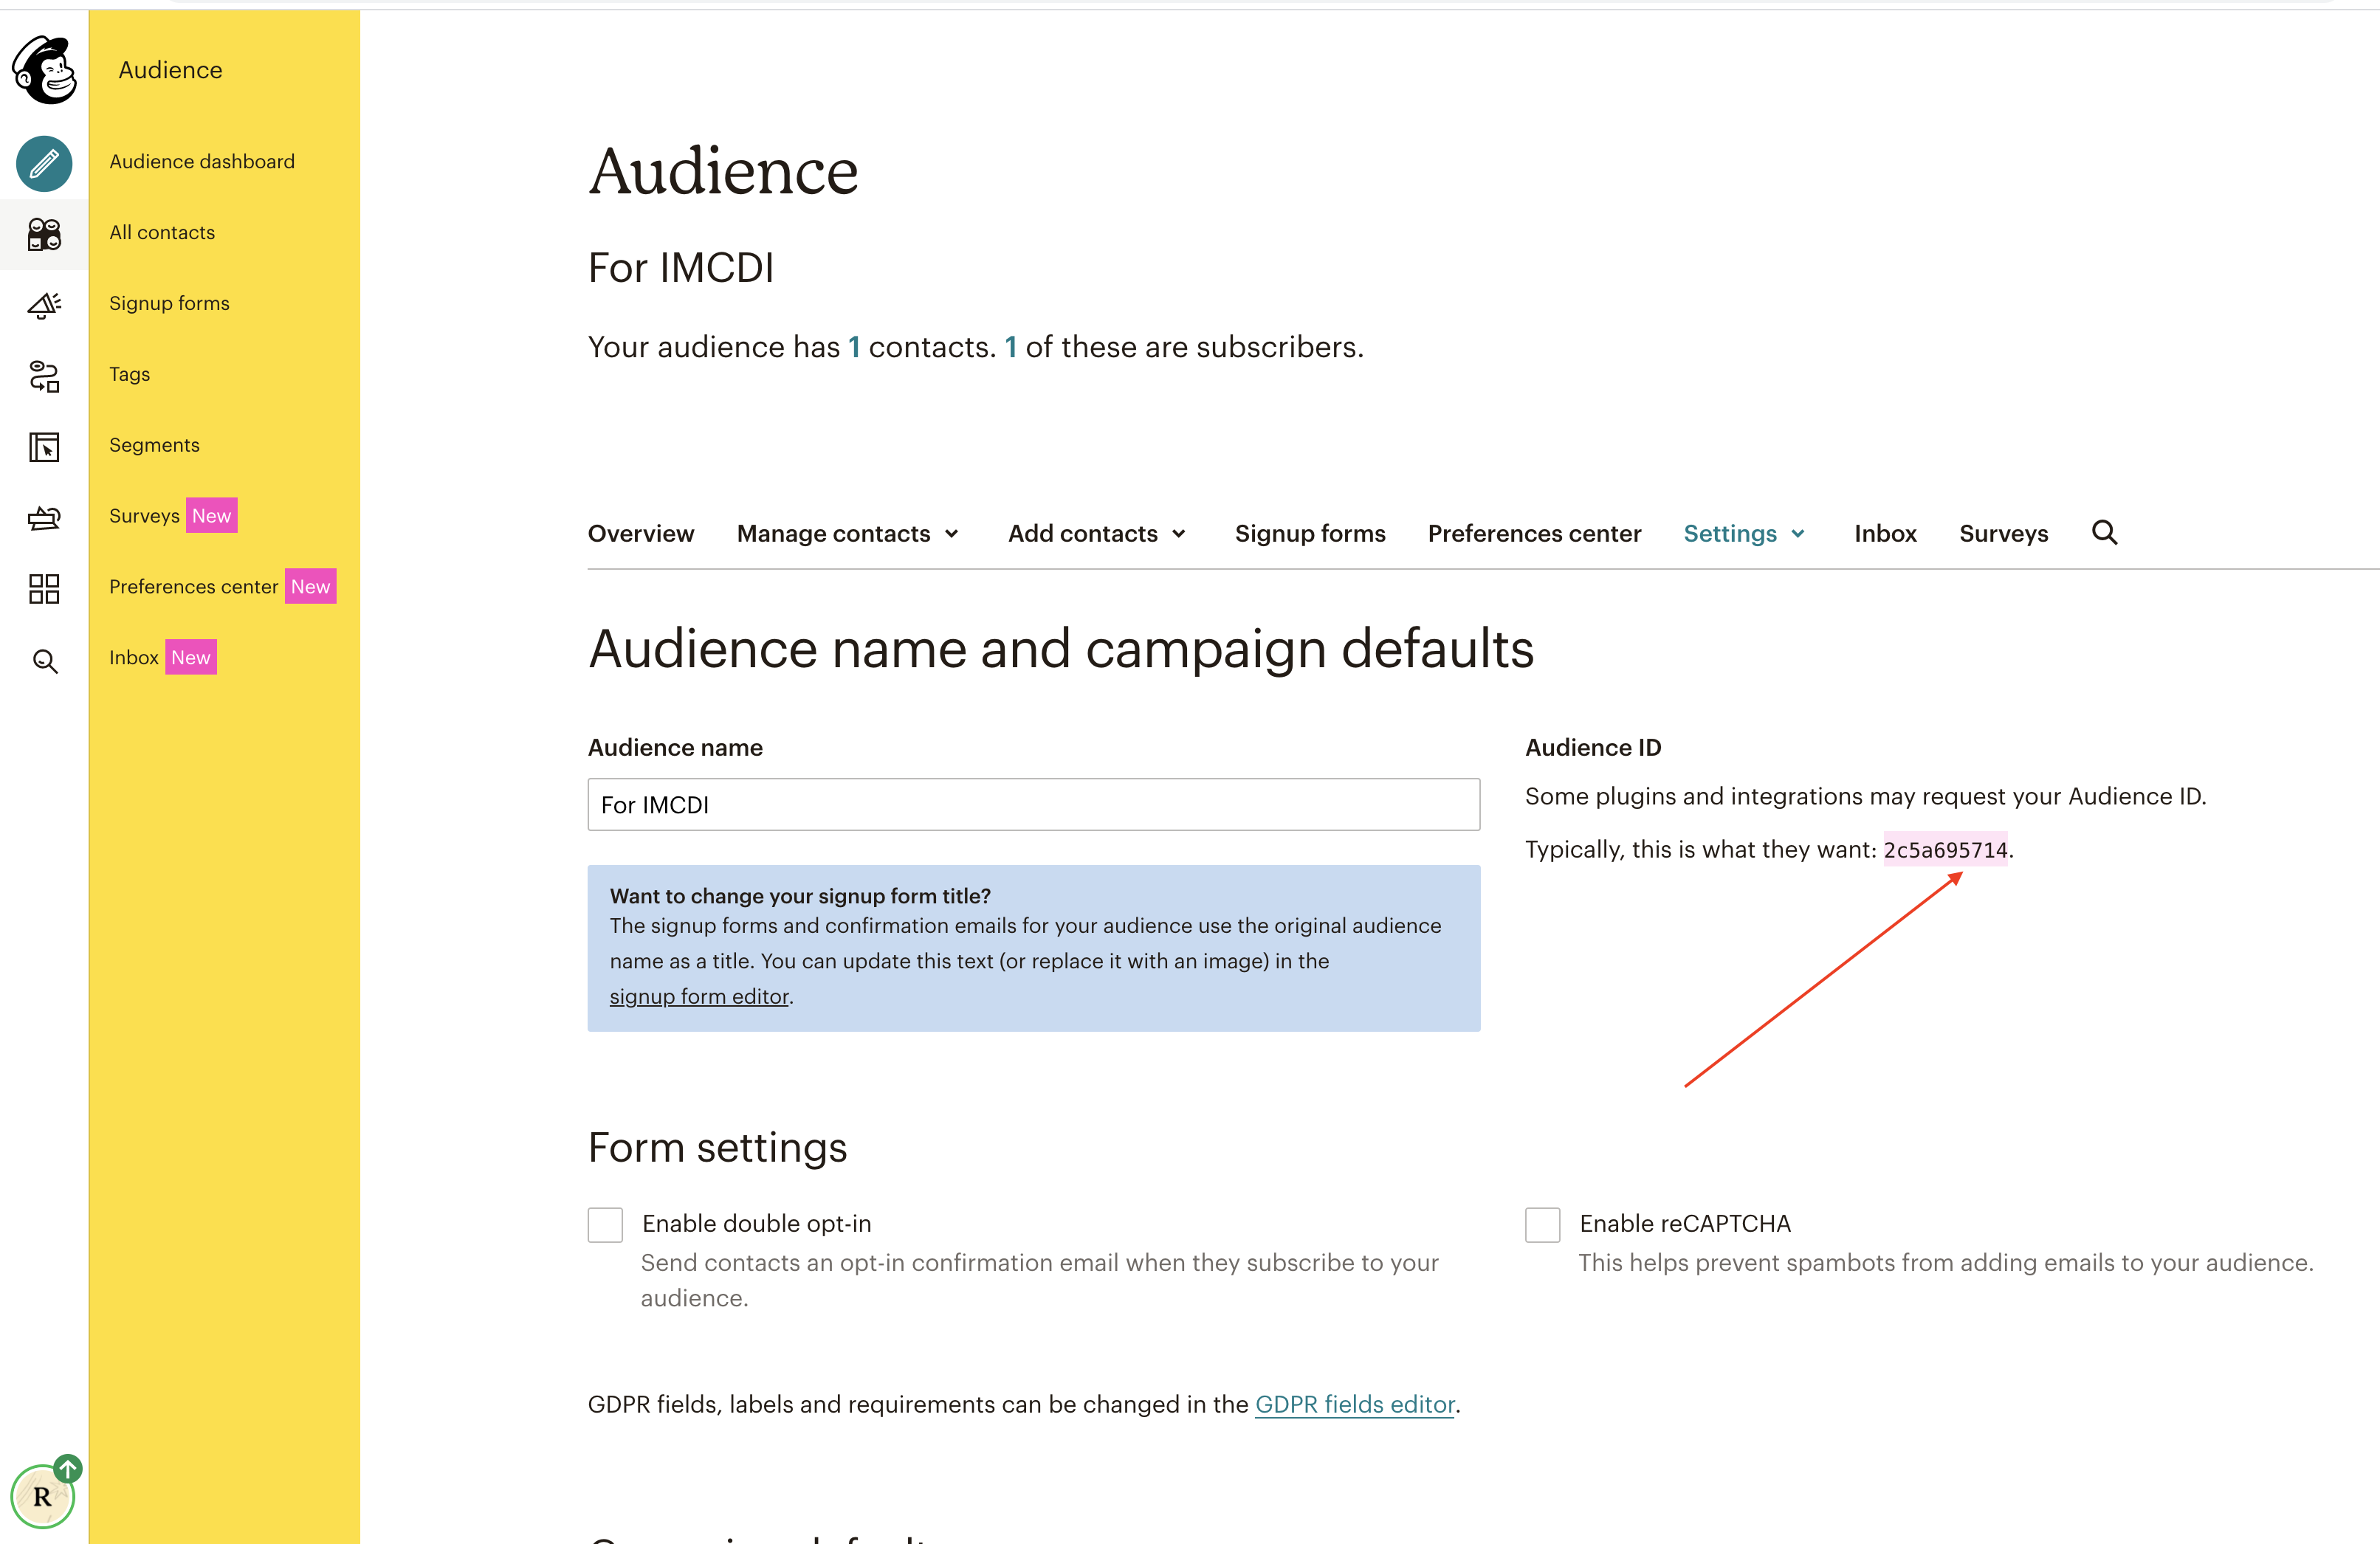This screenshot has height=1544, width=2380.
Task: Open Inbox in sidebar
Action: pyautogui.click(x=134, y=658)
